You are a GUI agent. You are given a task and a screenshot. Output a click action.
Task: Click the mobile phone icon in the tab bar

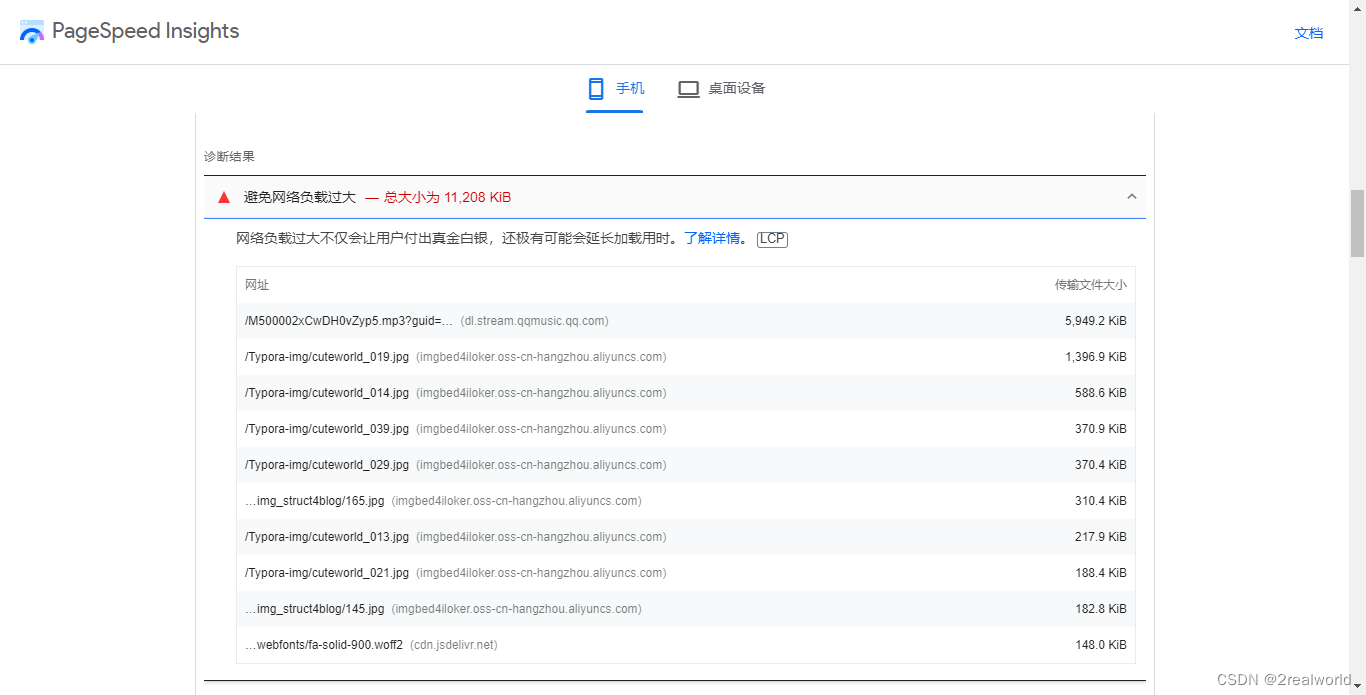point(596,89)
